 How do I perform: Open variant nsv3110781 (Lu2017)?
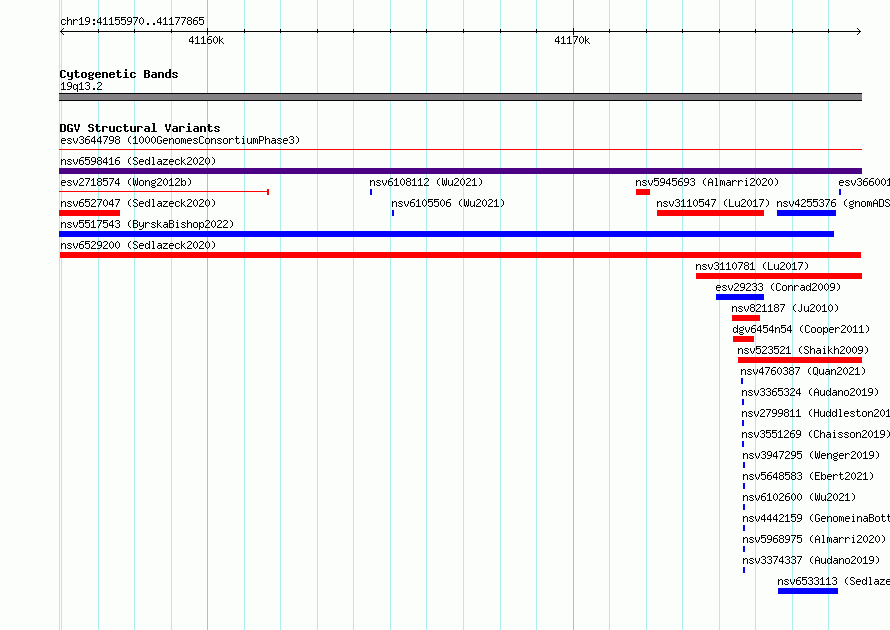(752, 266)
